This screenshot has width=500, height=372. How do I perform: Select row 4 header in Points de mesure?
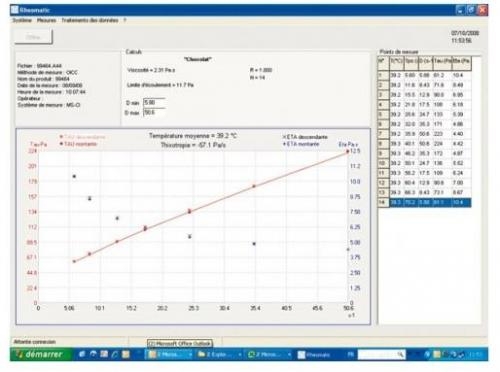click(x=383, y=105)
